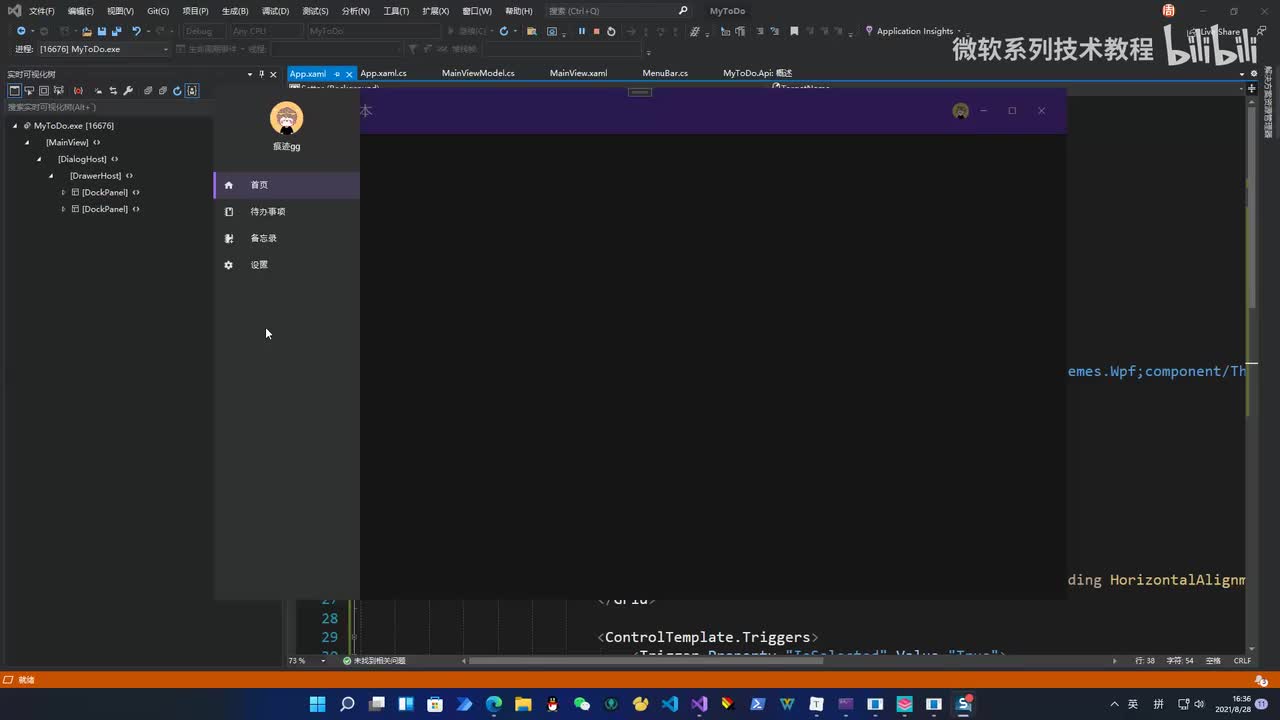
Task: Switch to the MainViewModel.cs tab
Action: pos(478,73)
